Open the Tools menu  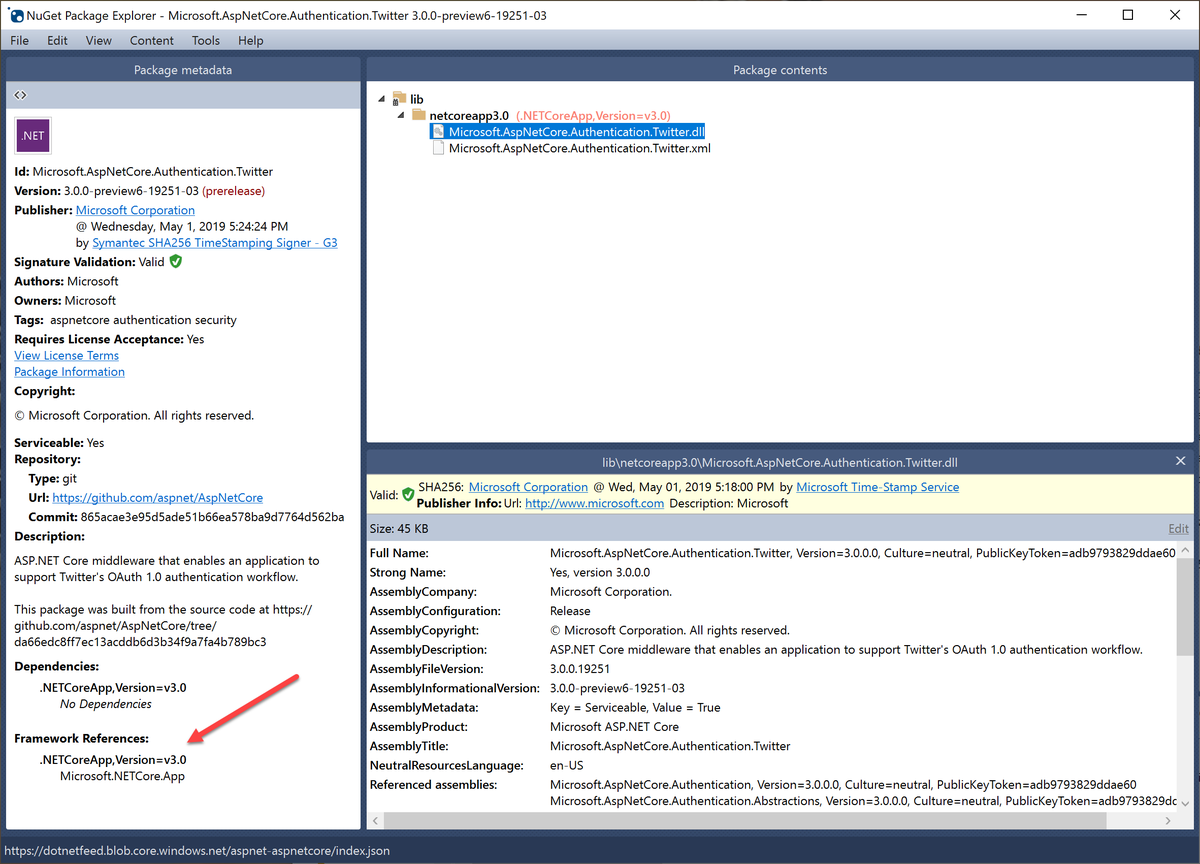tap(206, 41)
